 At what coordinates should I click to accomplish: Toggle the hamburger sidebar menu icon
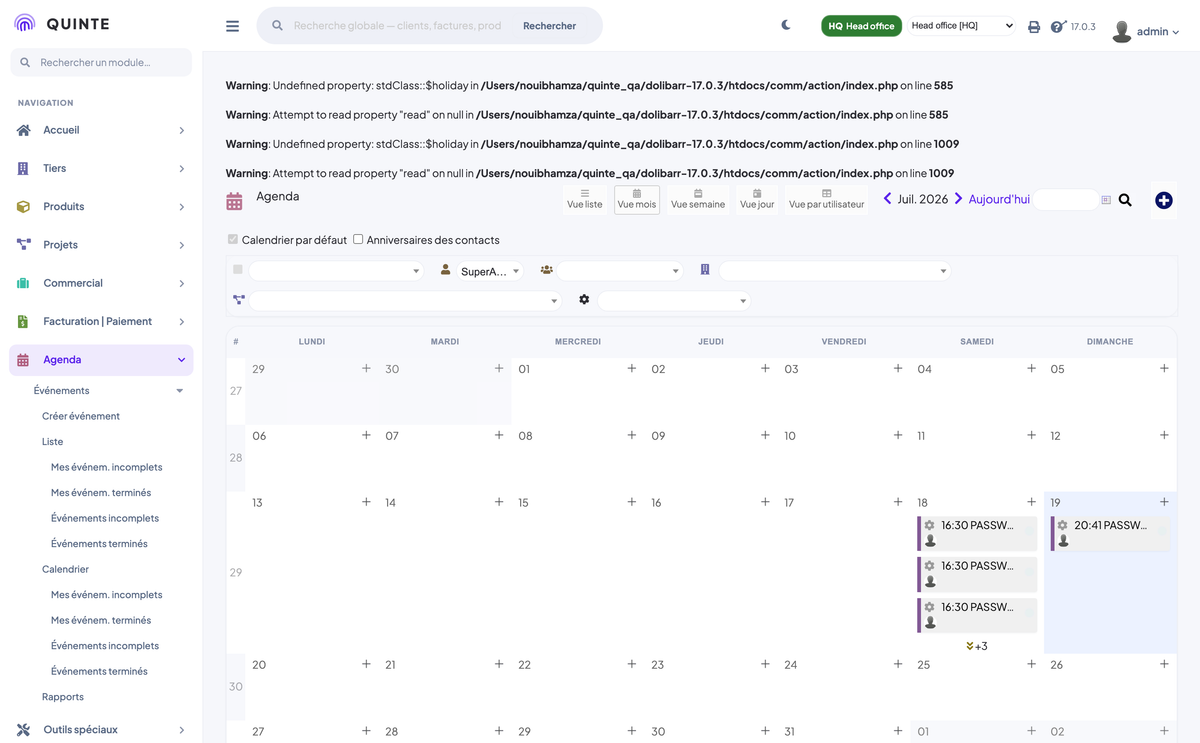pyautogui.click(x=232, y=26)
